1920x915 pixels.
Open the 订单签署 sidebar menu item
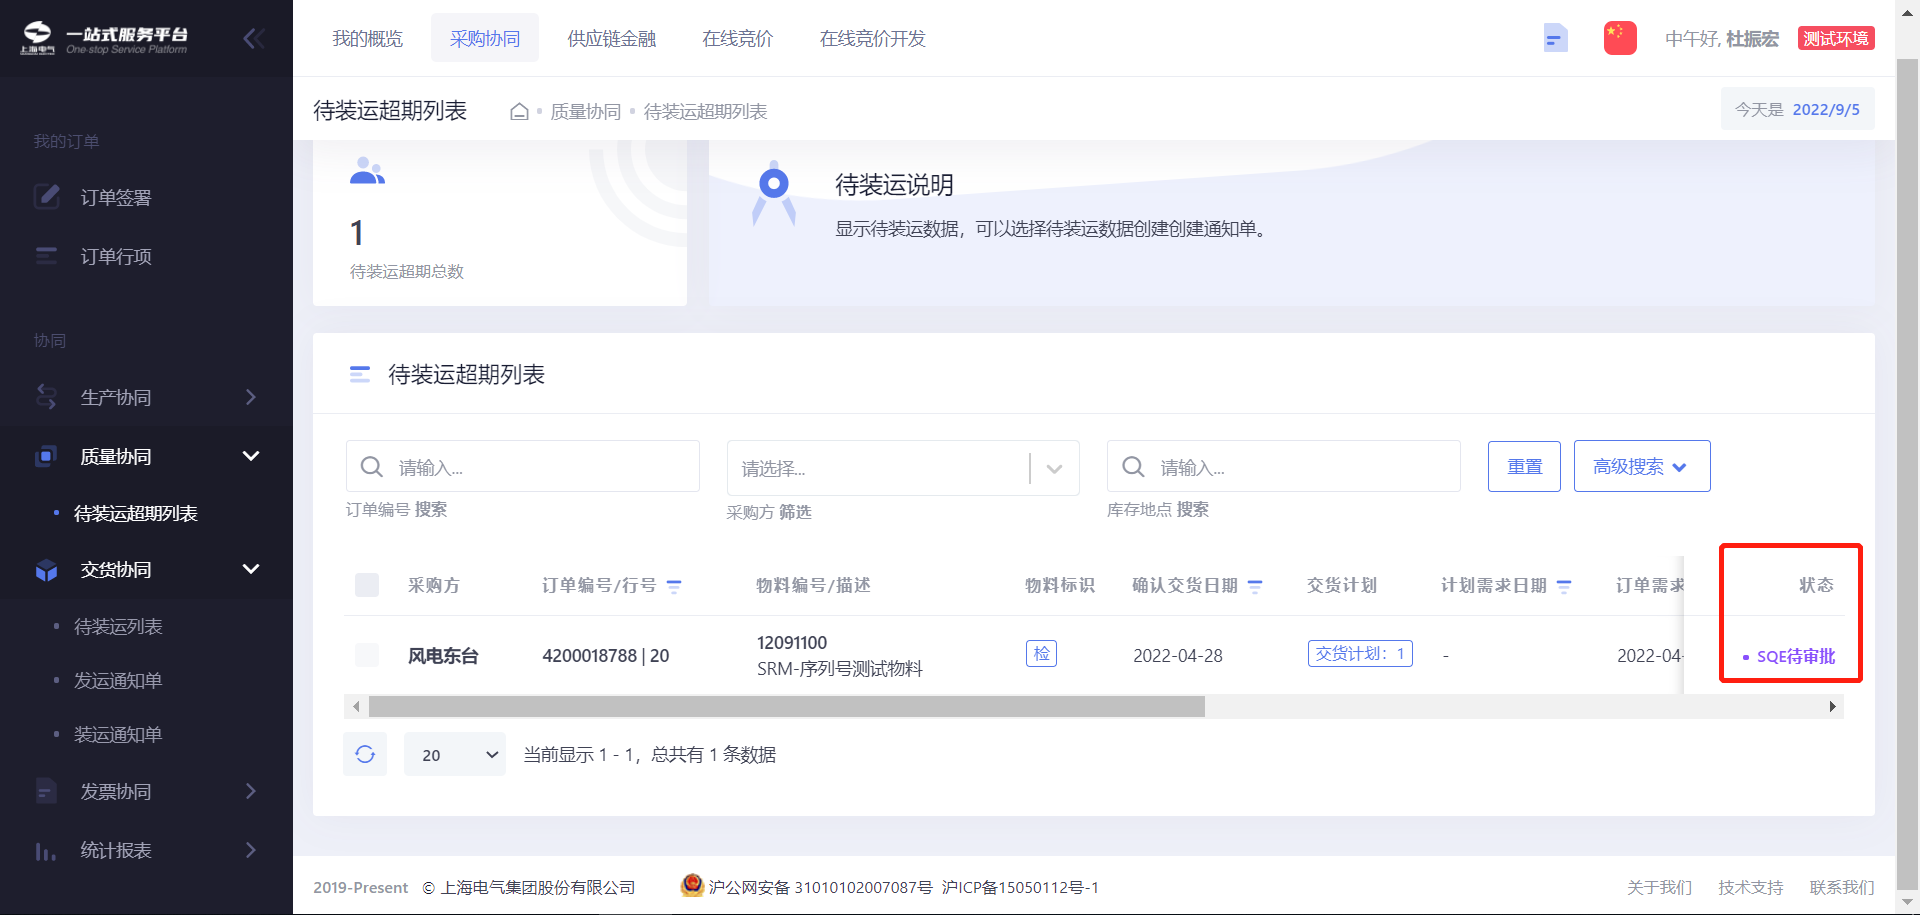(116, 198)
